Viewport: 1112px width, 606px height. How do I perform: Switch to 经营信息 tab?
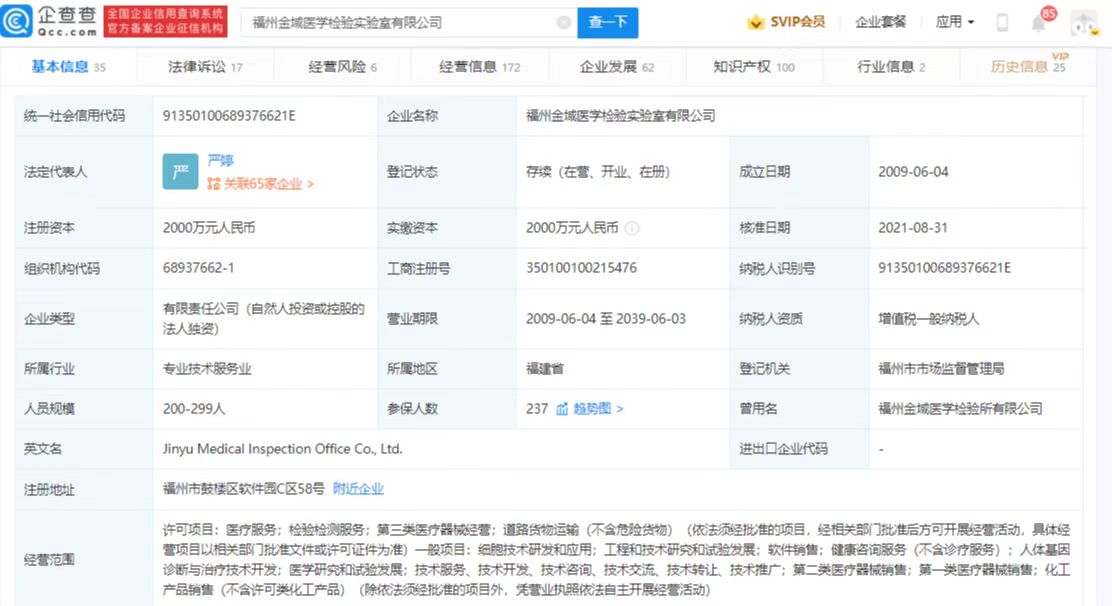479,67
